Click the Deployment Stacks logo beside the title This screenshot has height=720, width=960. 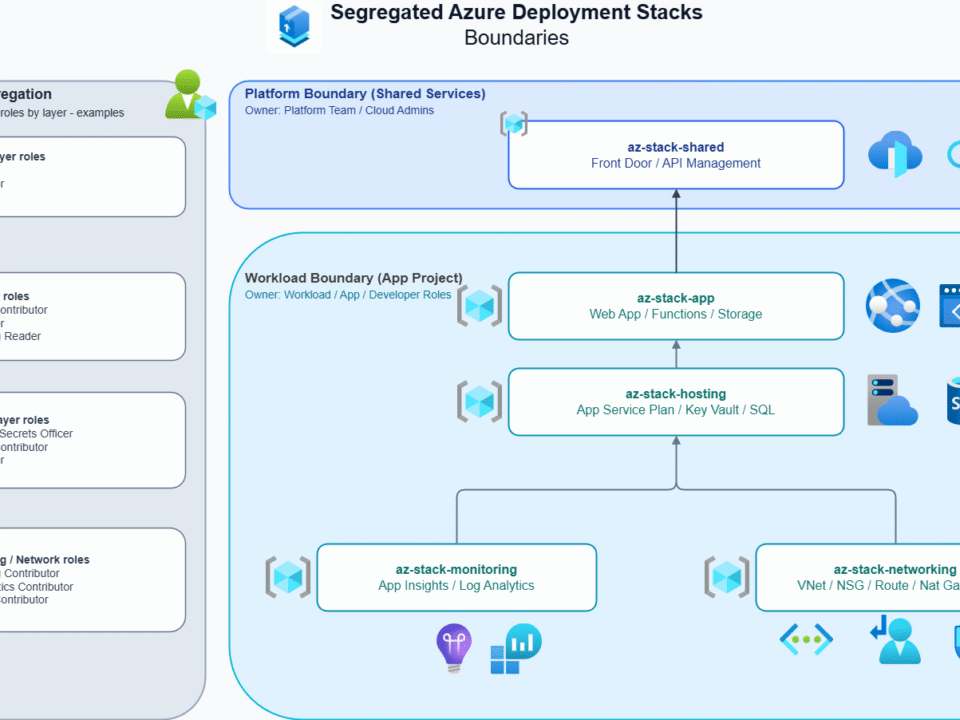(295, 27)
